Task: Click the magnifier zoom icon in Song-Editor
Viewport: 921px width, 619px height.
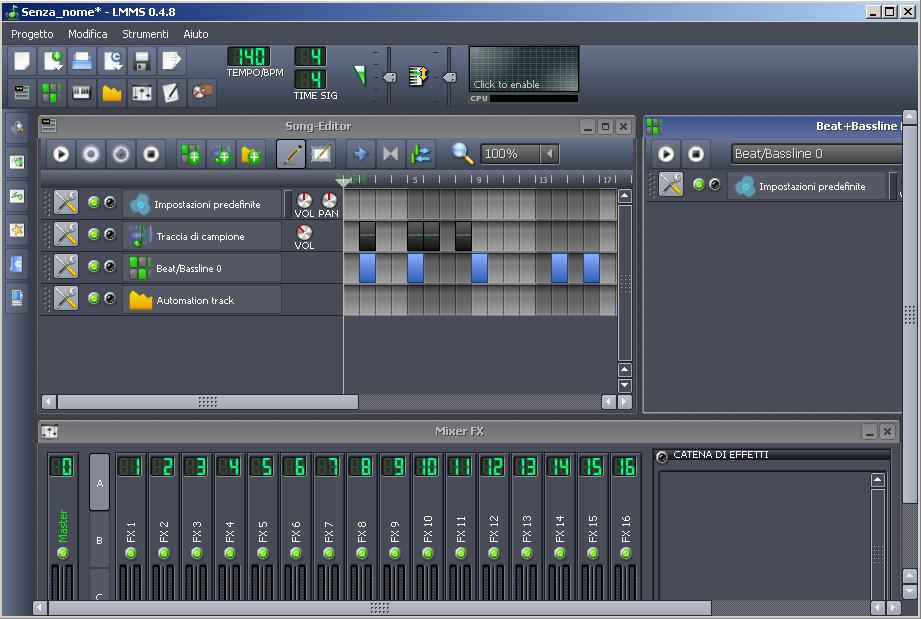Action: 462,154
